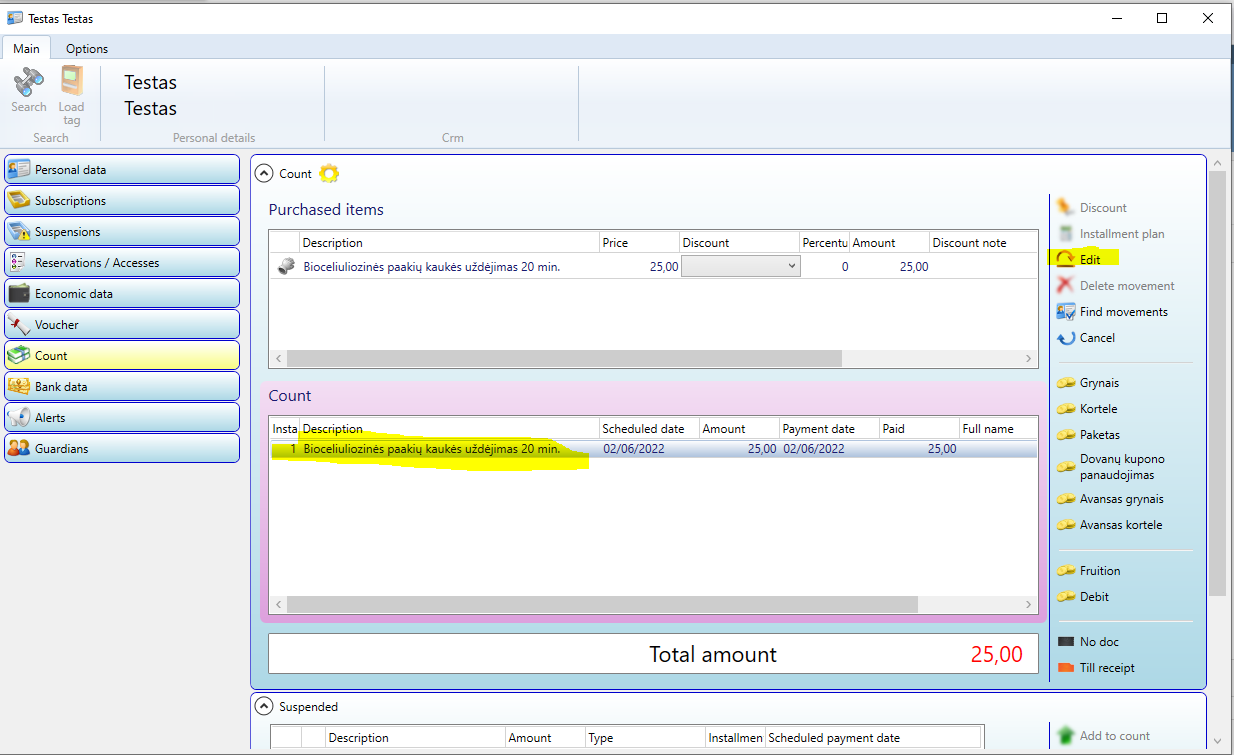Screen dimensions: 1234x755
Task: Click the Type column header in Suspended
Action: (645, 738)
